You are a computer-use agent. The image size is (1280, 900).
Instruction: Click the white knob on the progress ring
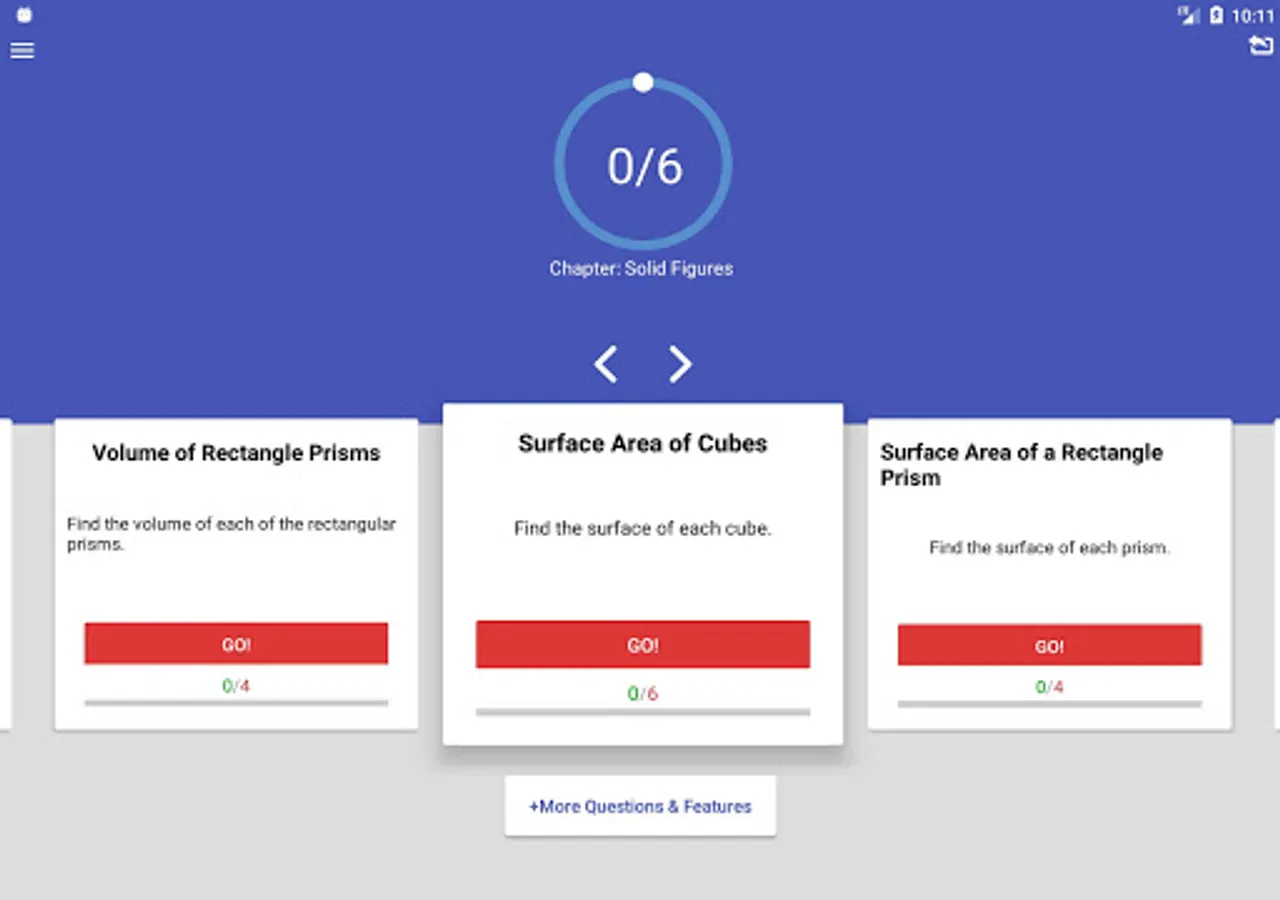pyautogui.click(x=643, y=82)
